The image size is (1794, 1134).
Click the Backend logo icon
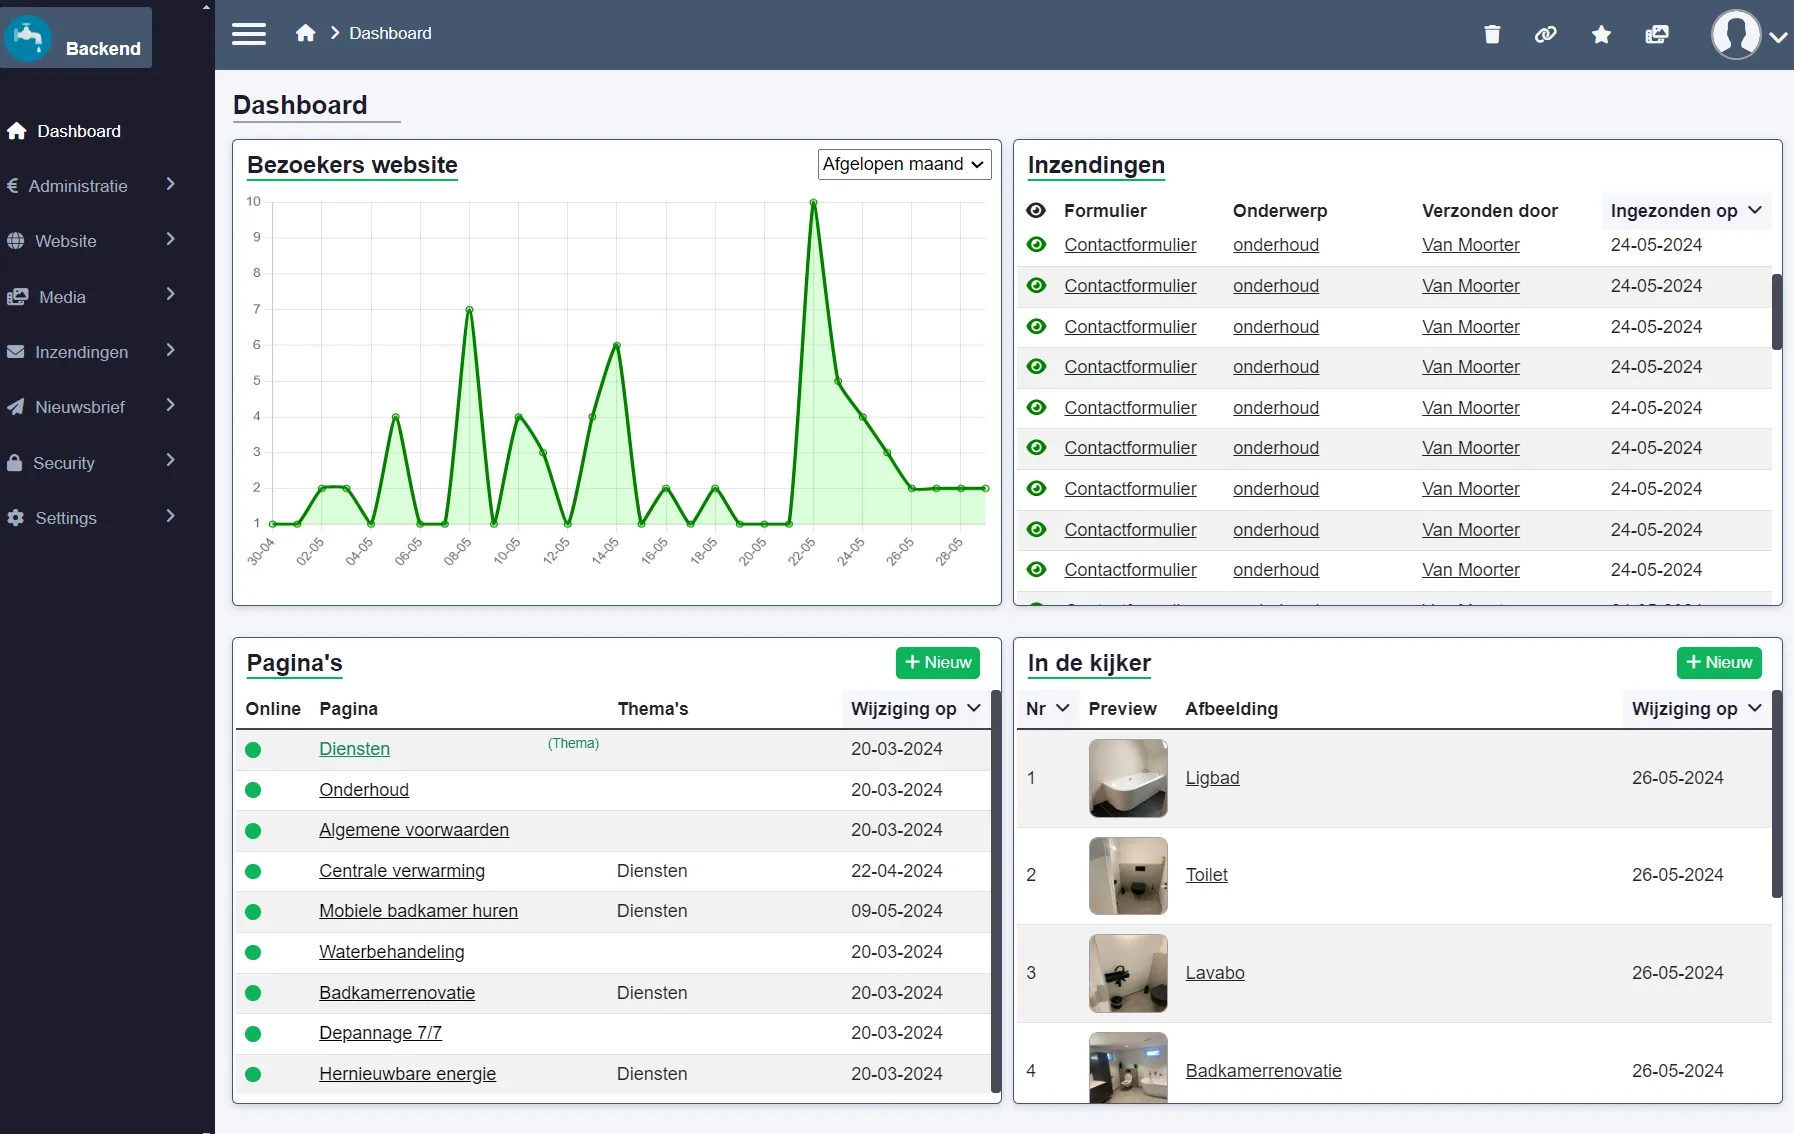click(28, 38)
